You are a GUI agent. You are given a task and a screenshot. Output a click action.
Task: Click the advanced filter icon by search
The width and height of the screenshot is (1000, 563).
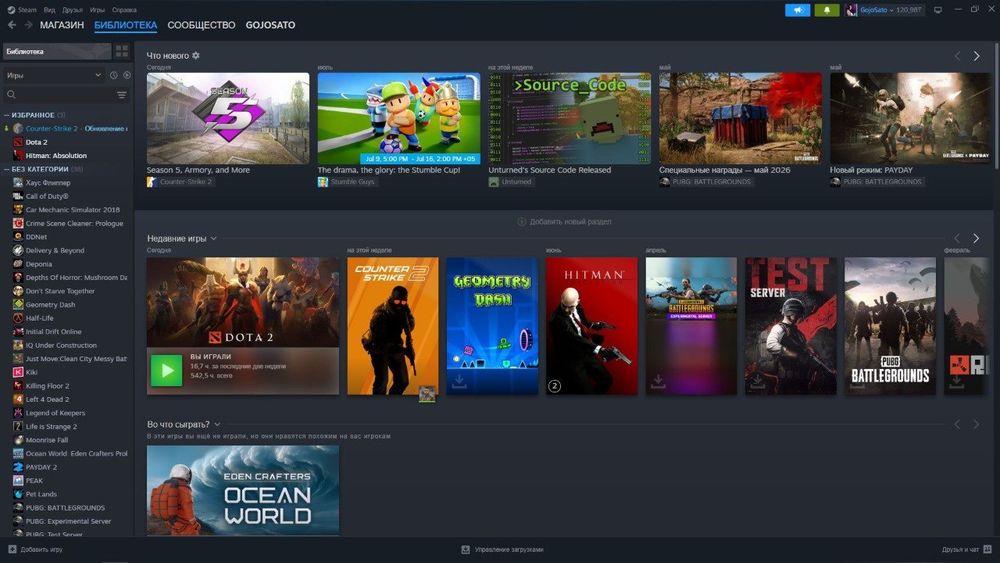click(122, 95)
